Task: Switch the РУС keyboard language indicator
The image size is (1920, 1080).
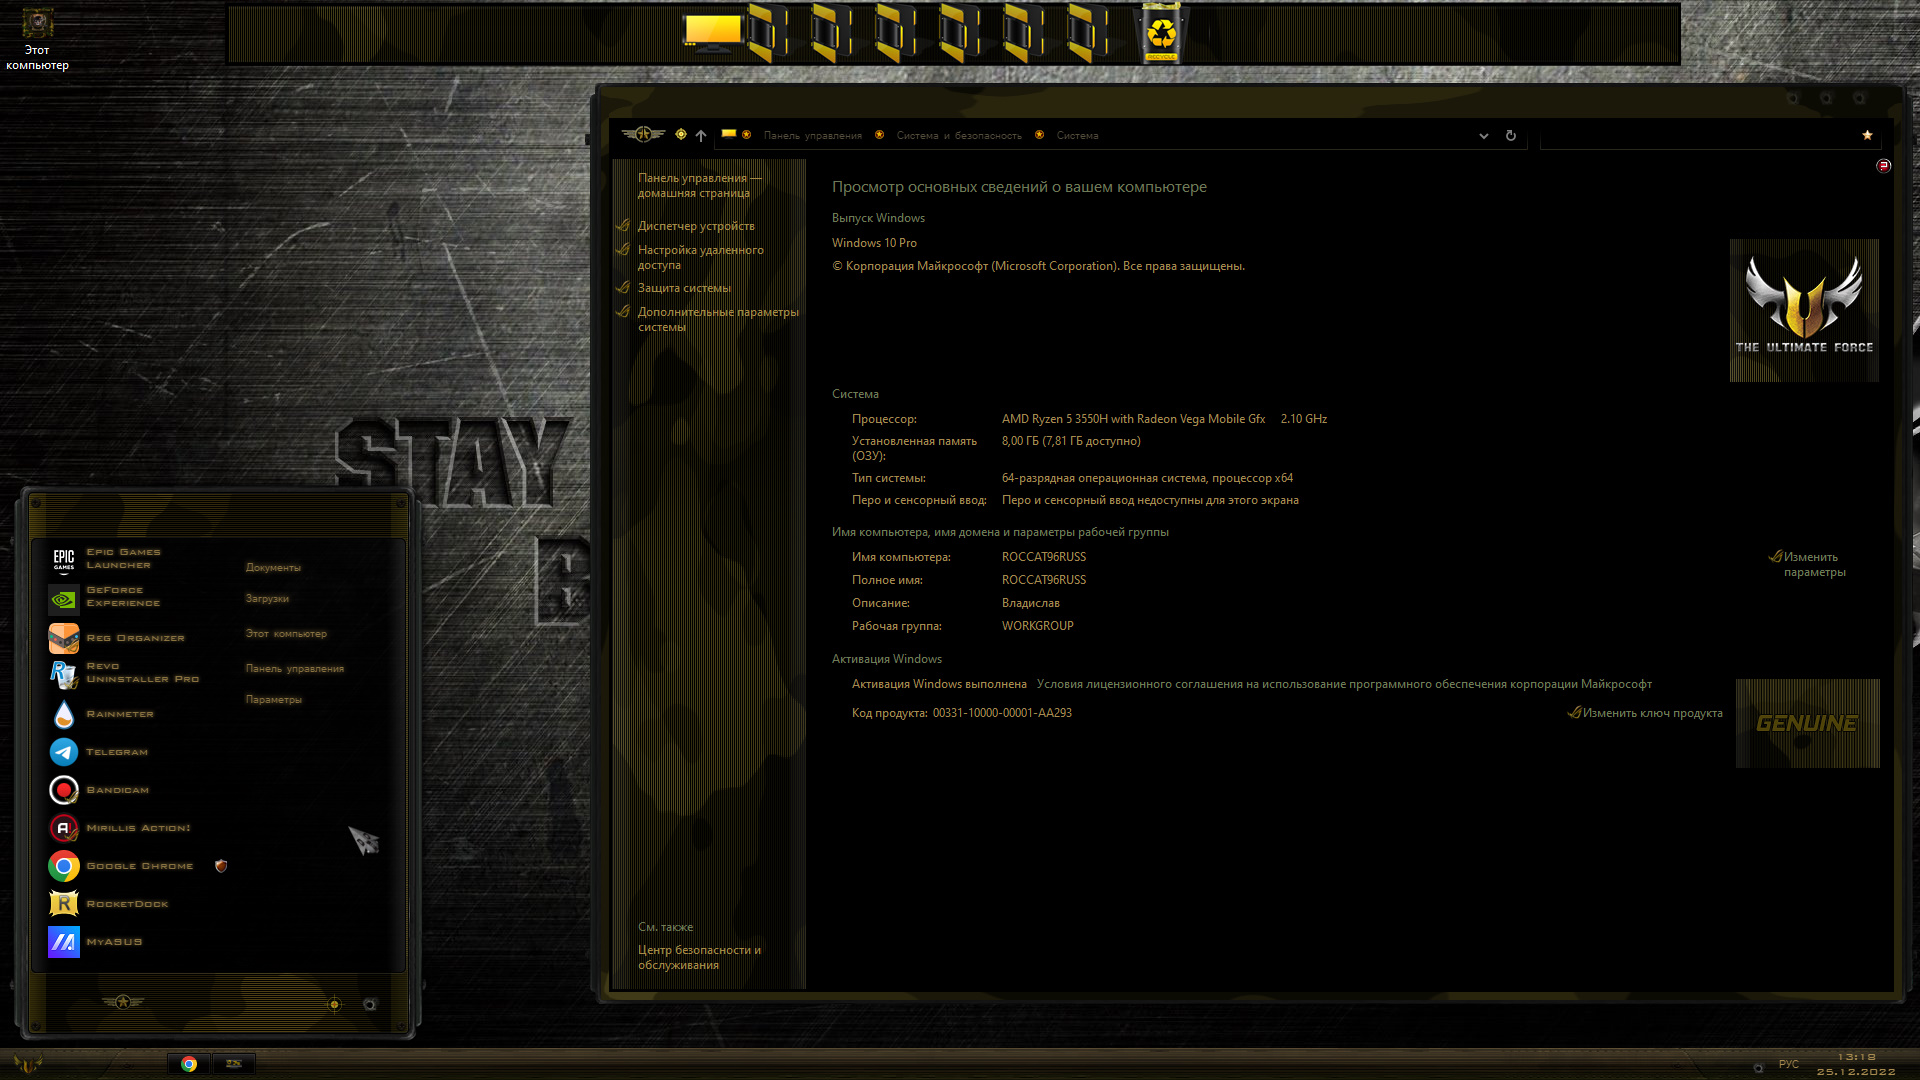Action: [x=1788, y=1065]
